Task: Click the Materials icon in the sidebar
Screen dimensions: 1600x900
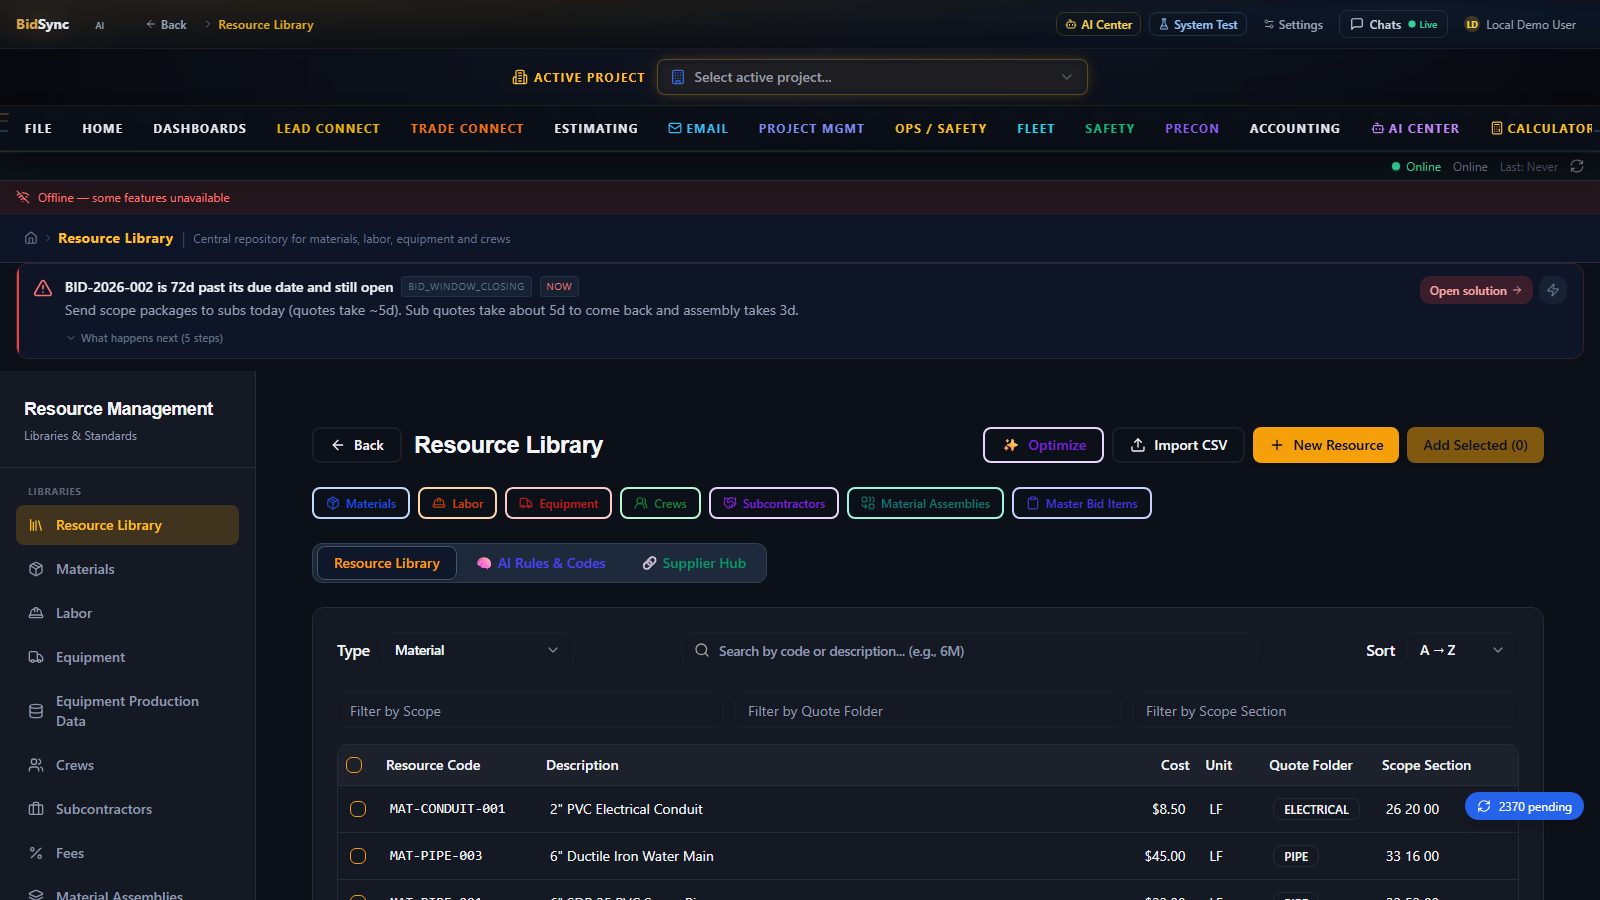Action: pos(36,569)
